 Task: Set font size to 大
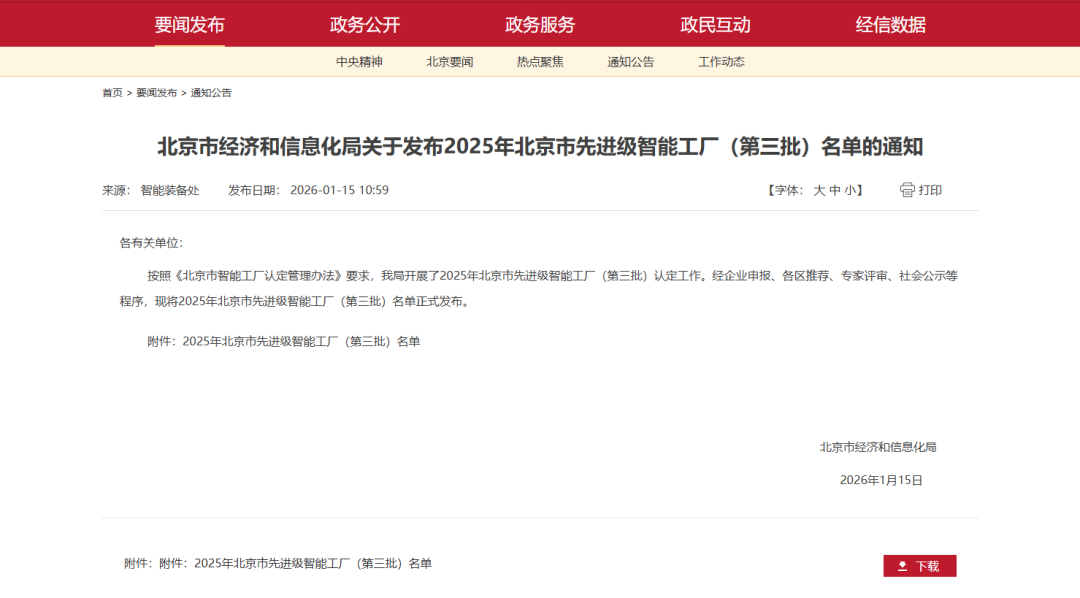(819, 190)
